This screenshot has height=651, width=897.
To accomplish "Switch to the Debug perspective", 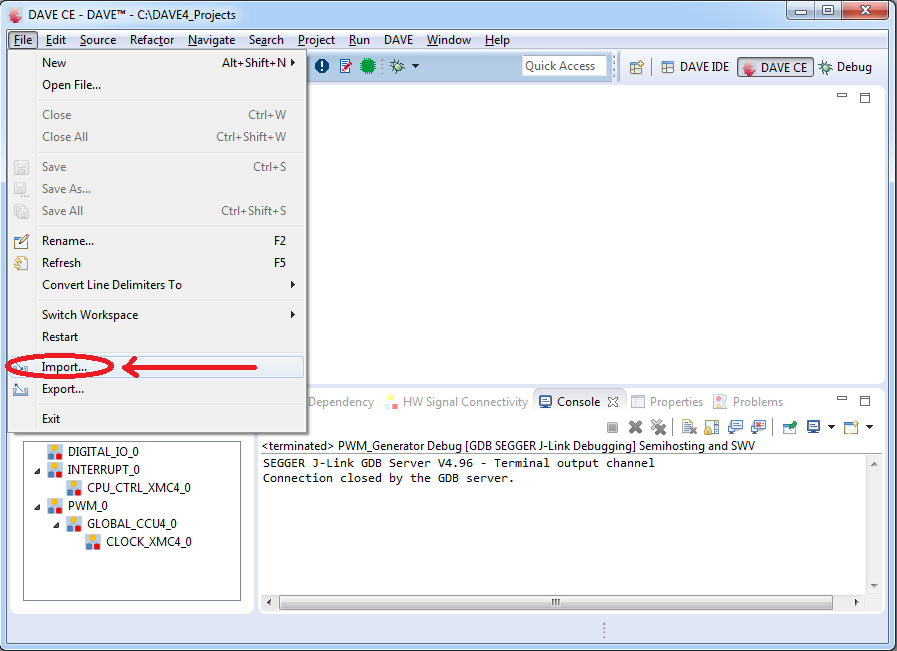I will [846, 67].
